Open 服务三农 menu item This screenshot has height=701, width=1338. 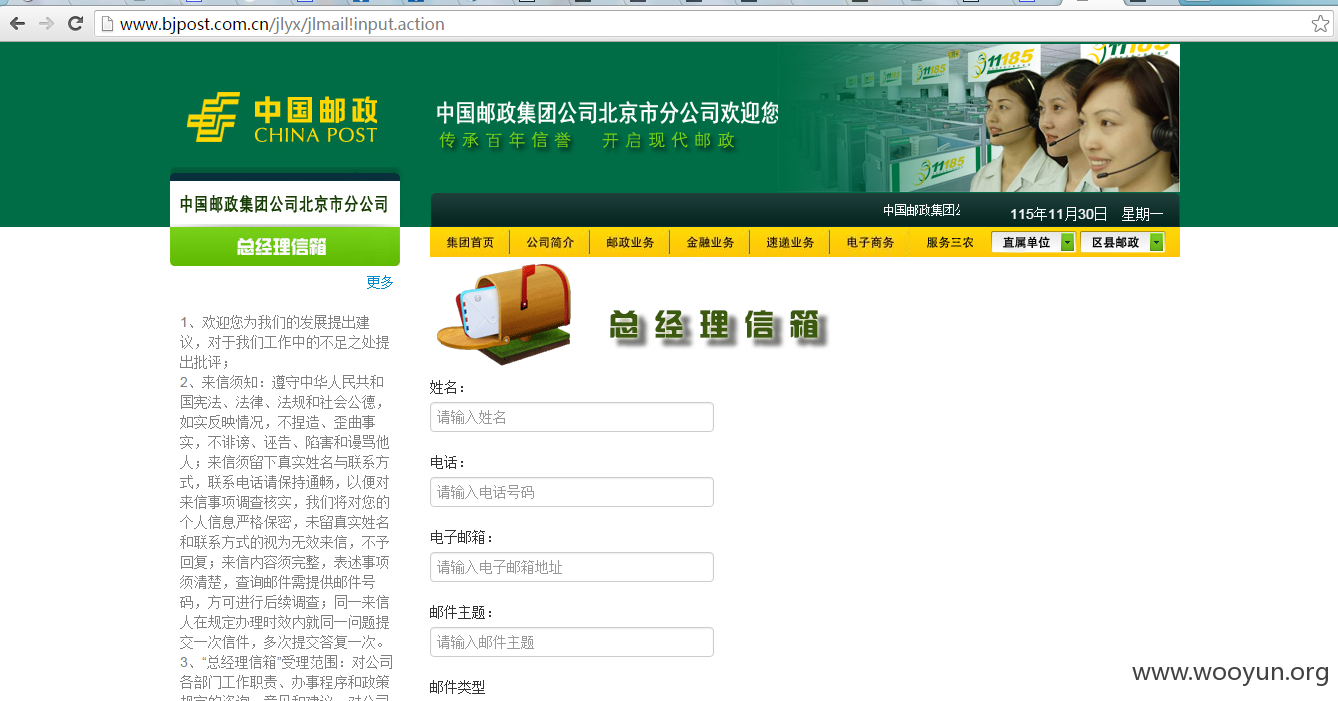pos(950,242)
